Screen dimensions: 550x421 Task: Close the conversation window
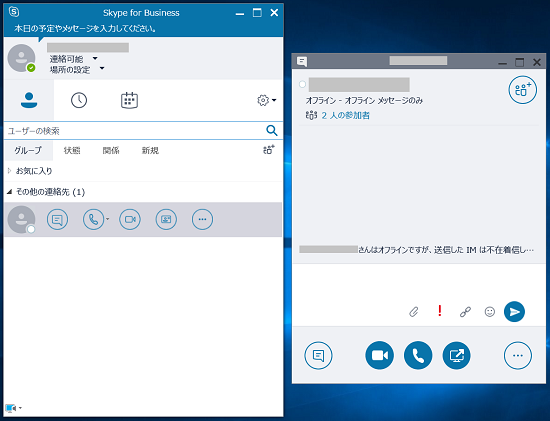(x=537, y=62)
